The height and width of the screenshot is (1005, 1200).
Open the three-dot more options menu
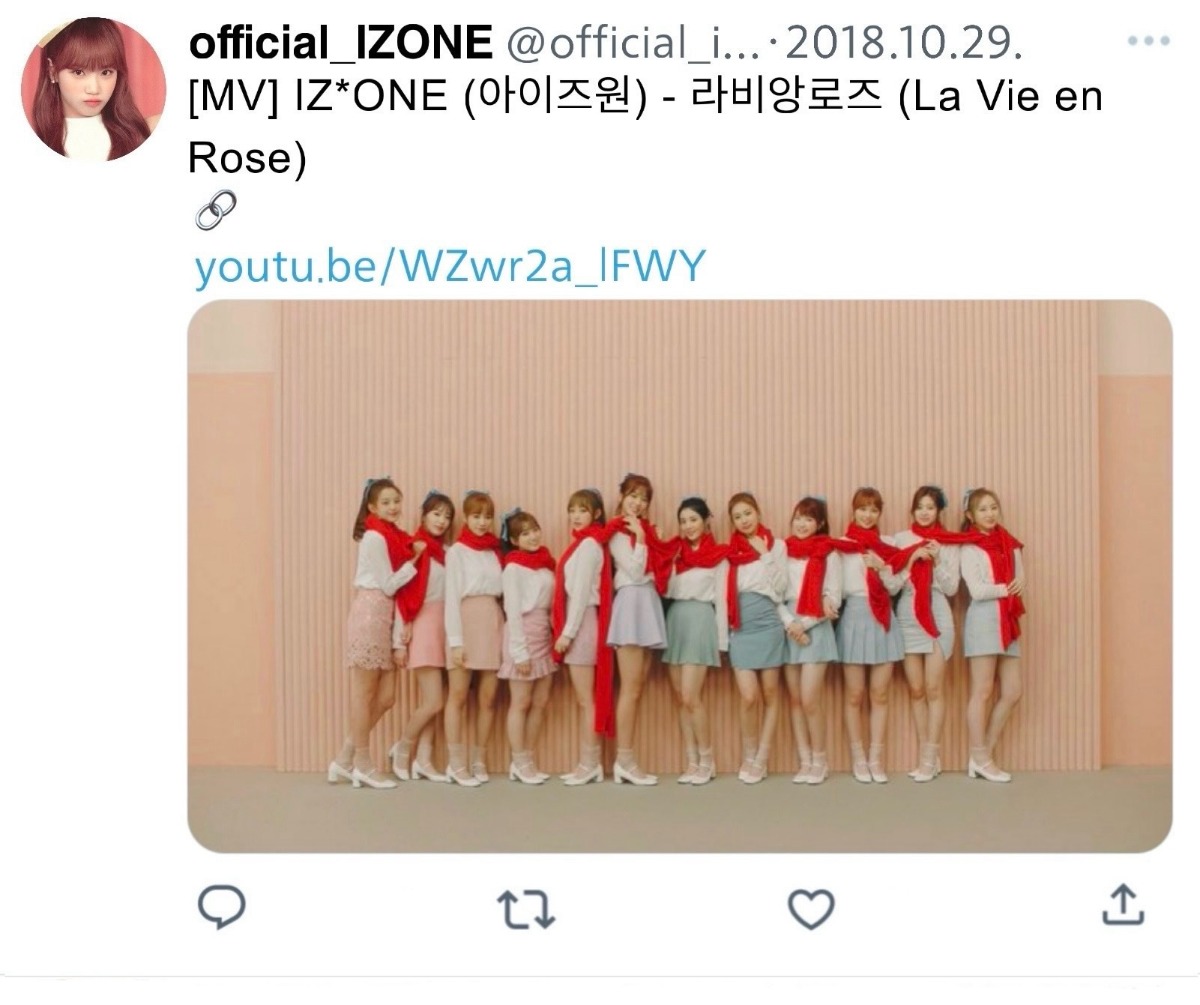(x=1148, y=42)
